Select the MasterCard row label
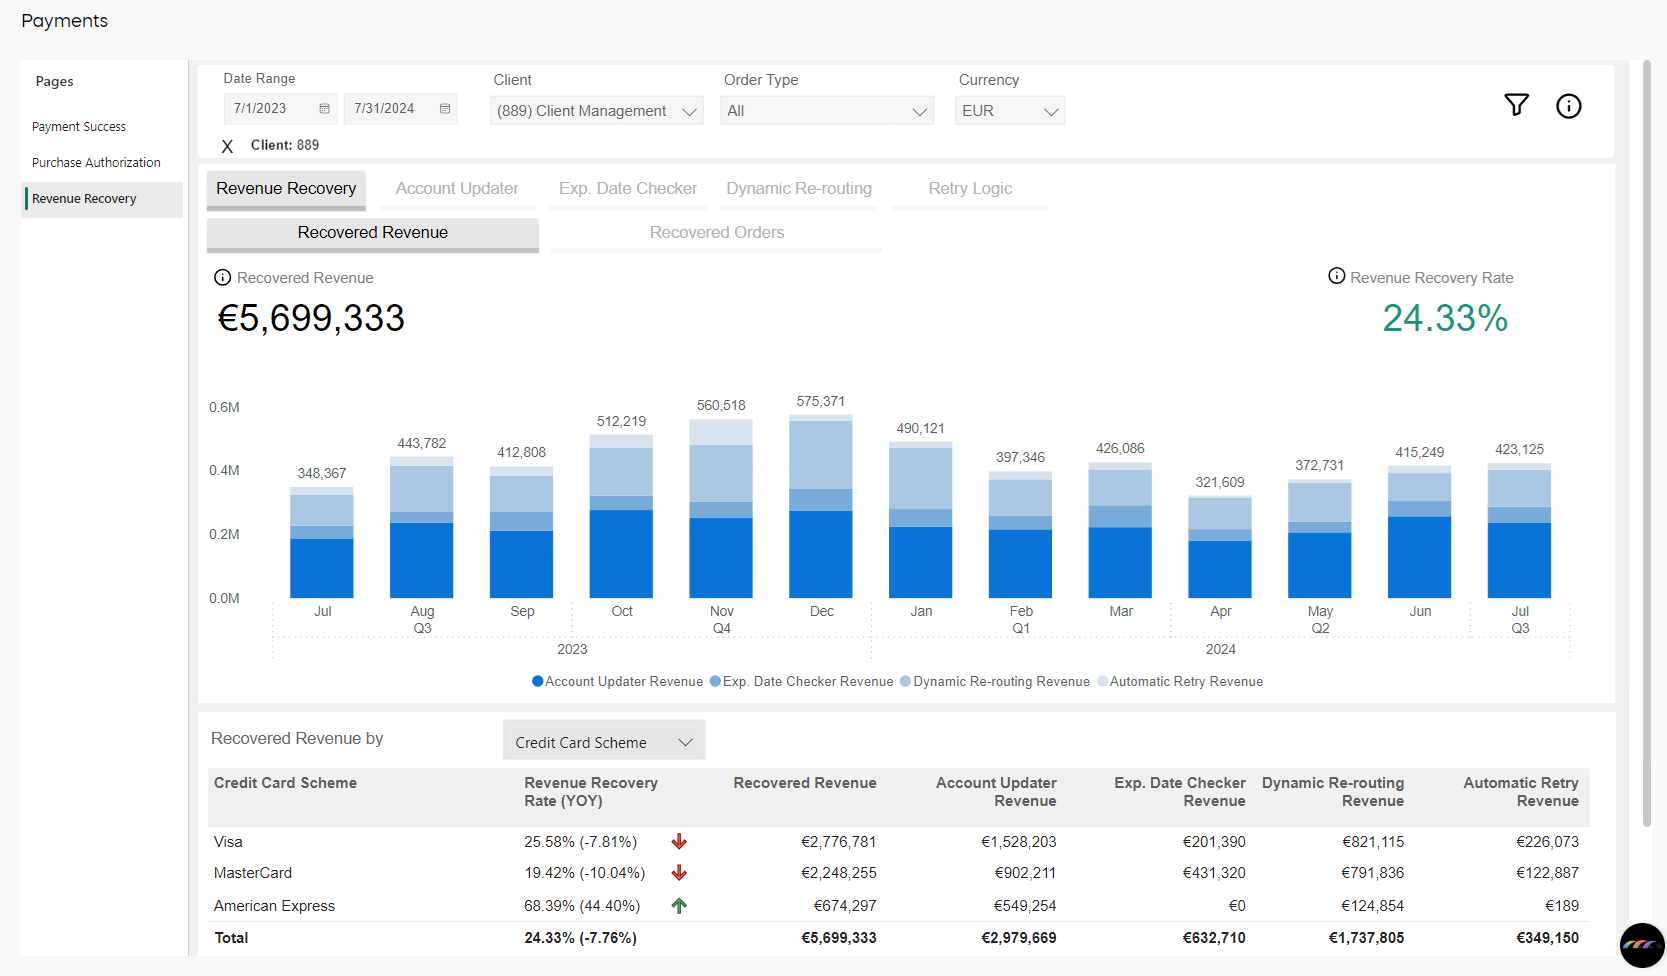 pos(253,873)
